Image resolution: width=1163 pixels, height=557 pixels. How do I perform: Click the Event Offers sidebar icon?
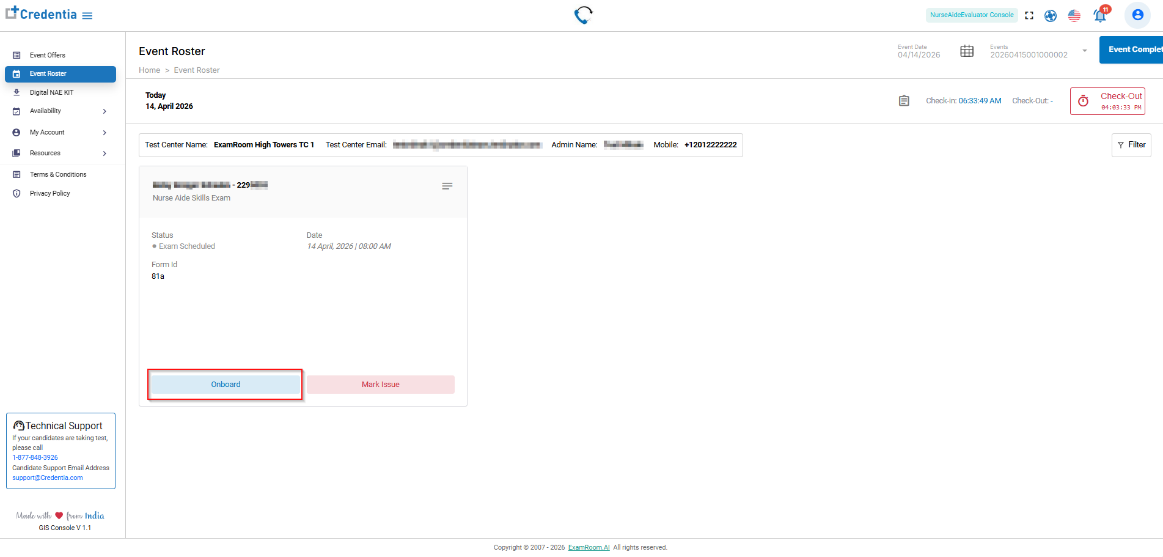(x=16, y=56)
